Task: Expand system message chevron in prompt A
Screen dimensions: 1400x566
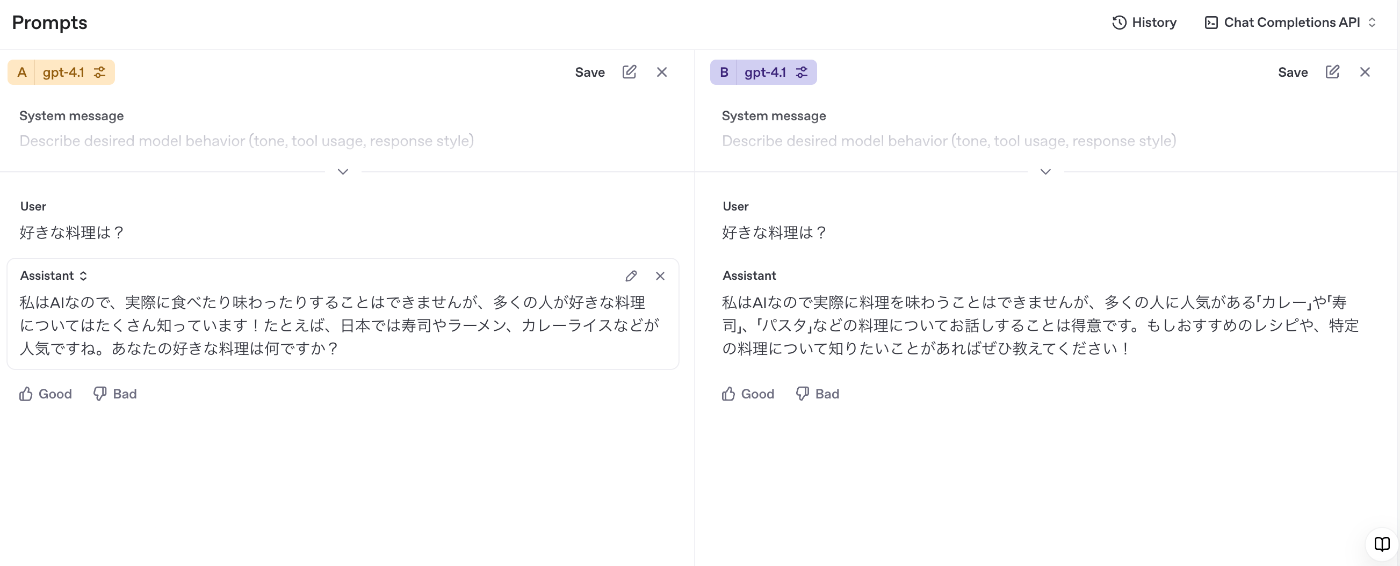Action: point(343,172)
